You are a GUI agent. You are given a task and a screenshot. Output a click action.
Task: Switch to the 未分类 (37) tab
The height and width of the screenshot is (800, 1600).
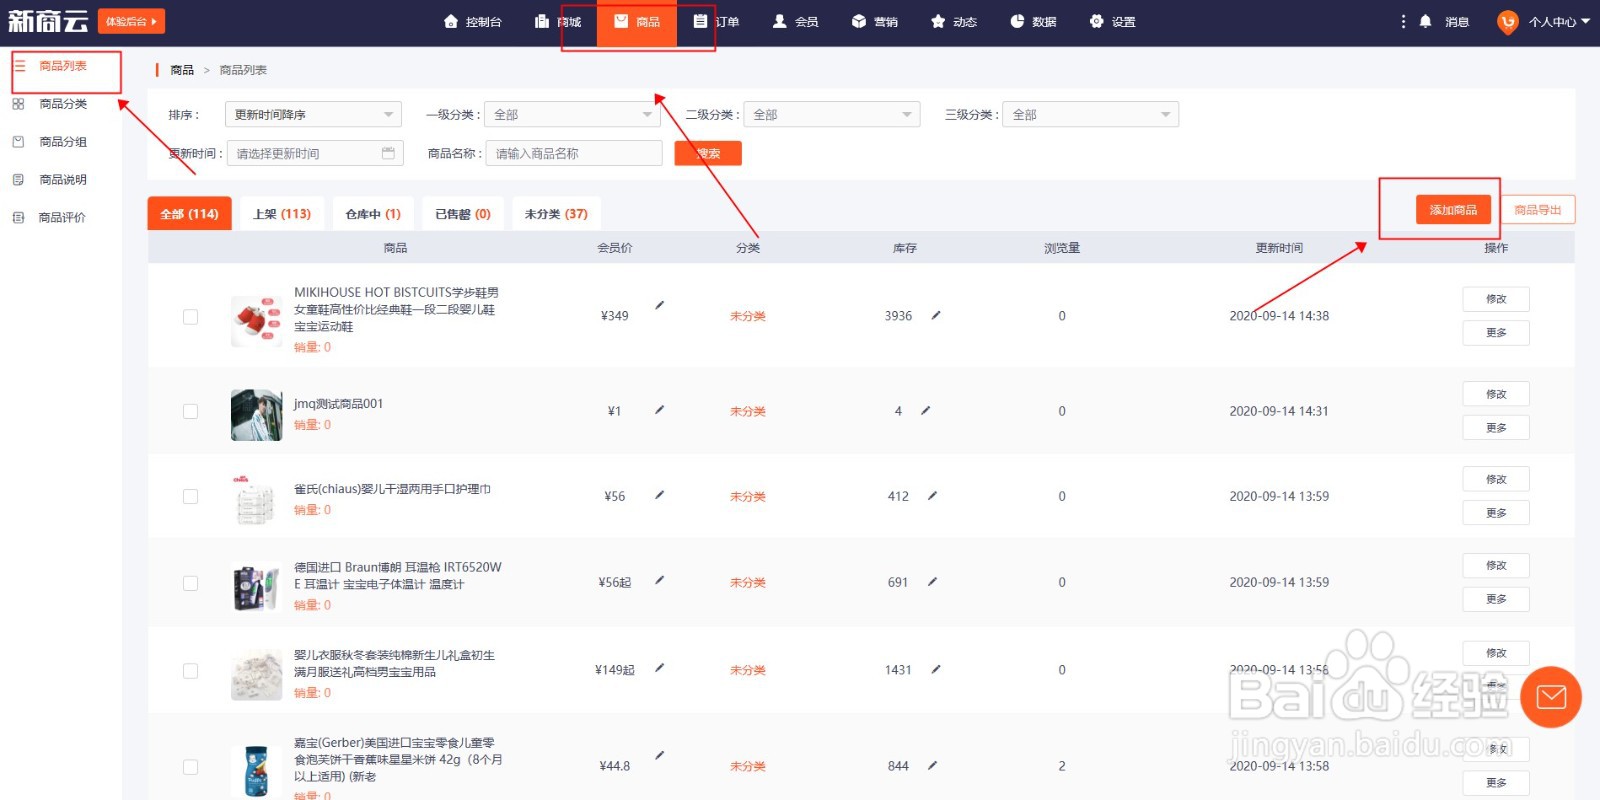[x=556, y=213]
